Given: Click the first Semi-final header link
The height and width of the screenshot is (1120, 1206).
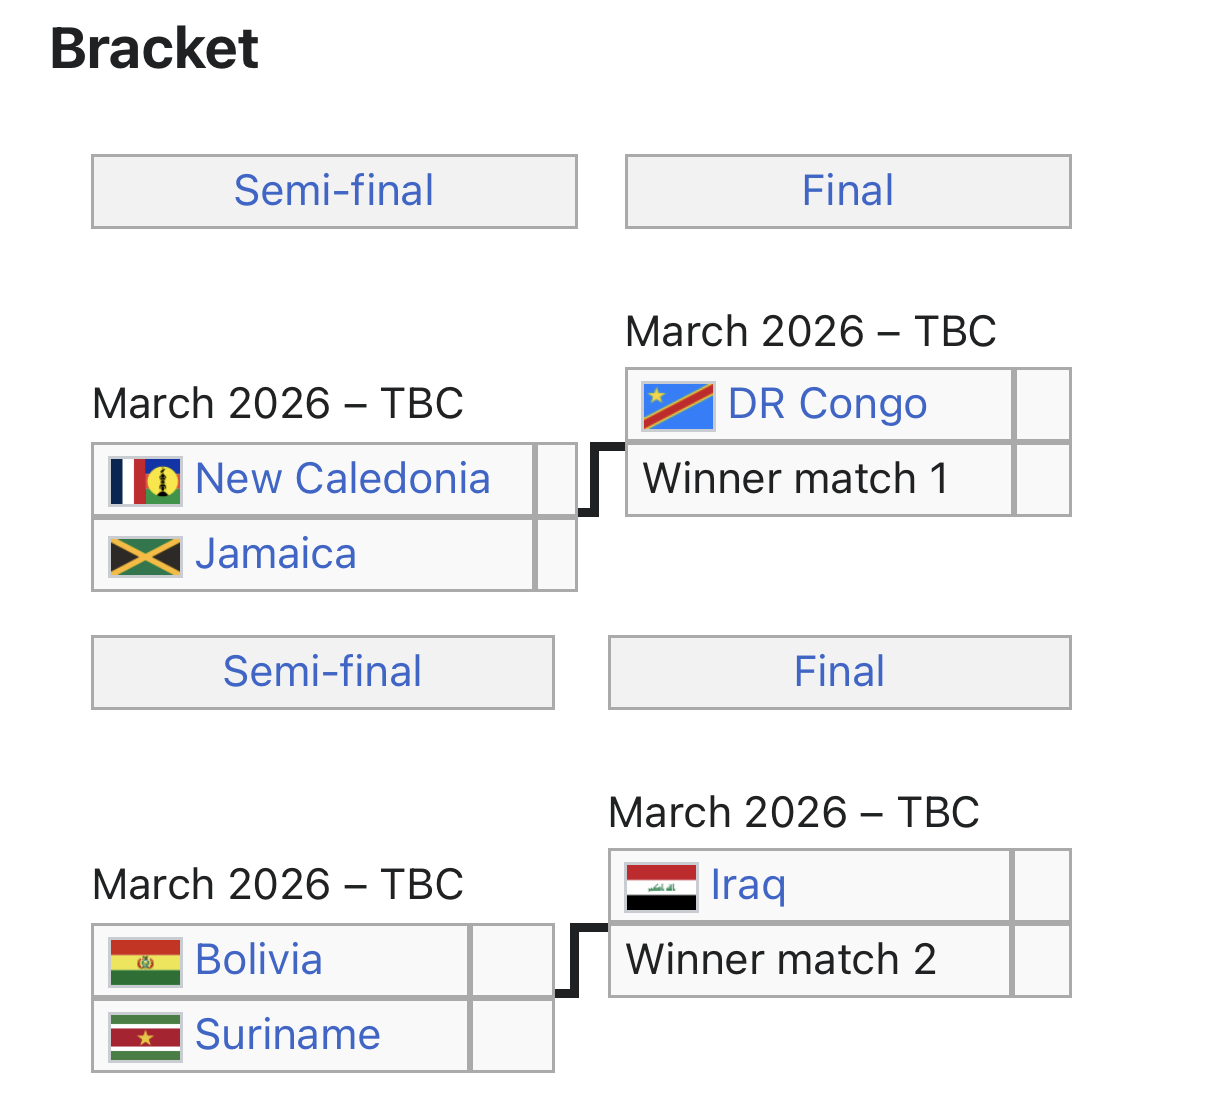Looking at the screenshot, I should (334, 191).
